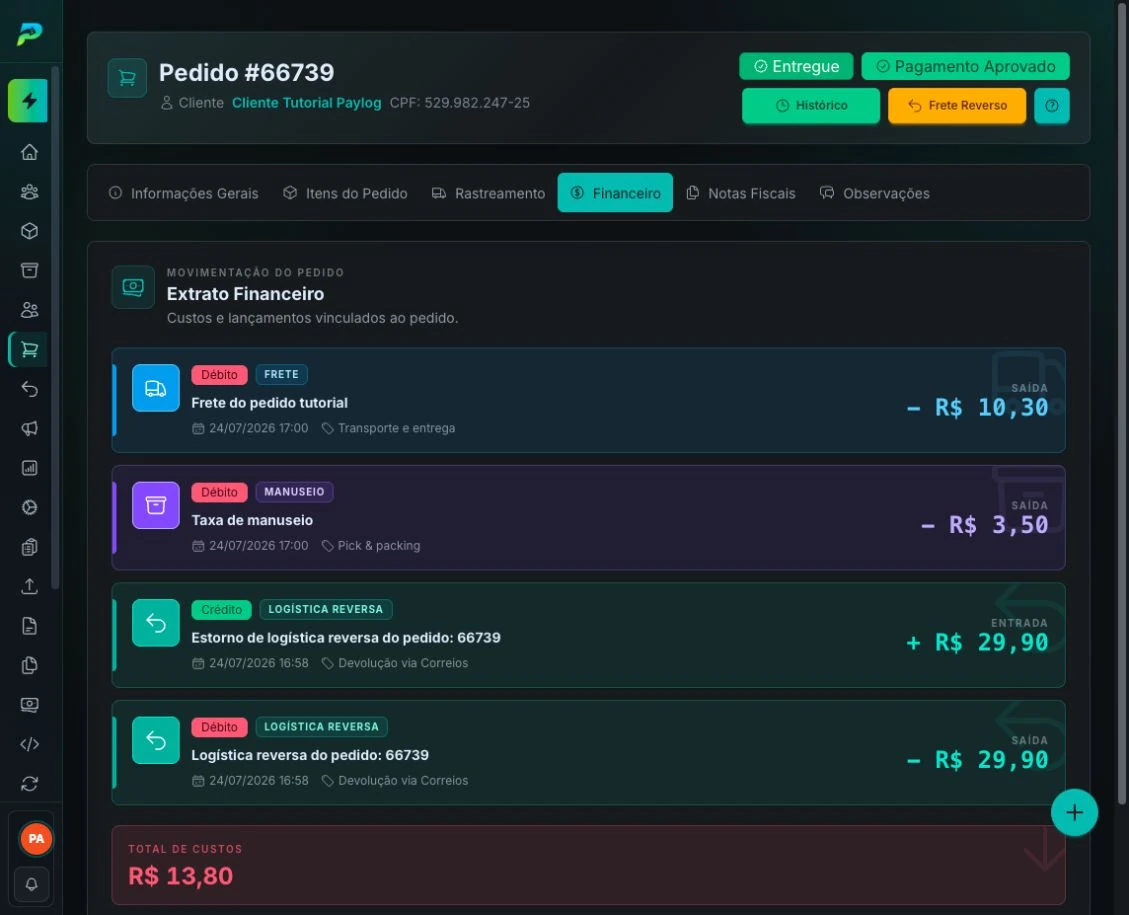Click the 'Pick & packing' tag
Viewport: 1129px width, 915px height.
[371, 546]
